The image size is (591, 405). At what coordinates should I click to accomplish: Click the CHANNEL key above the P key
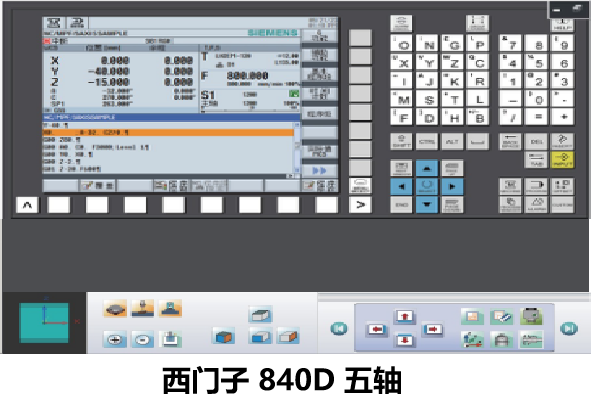click(478, 23)
